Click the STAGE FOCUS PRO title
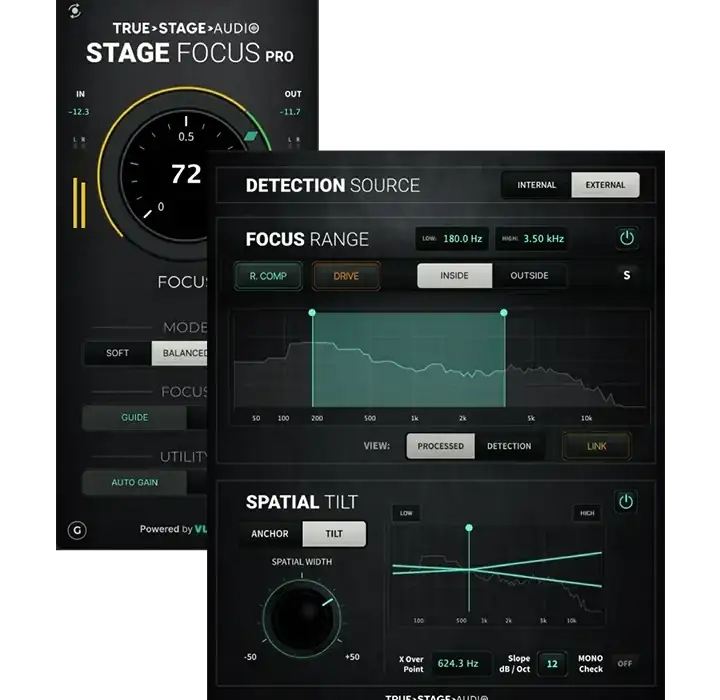720x700 pixels. point(190,52)
